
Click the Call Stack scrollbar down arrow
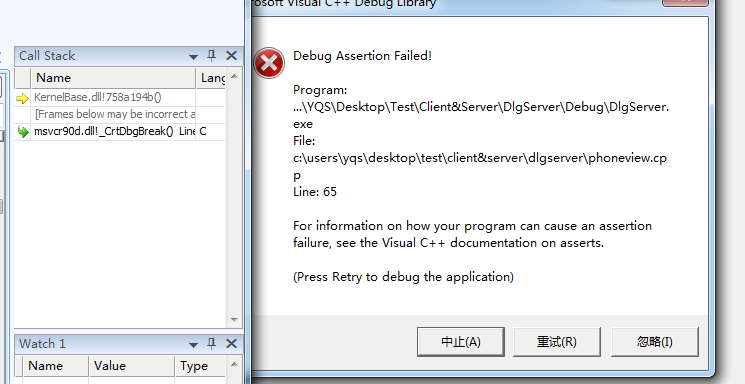click(234, 320)
